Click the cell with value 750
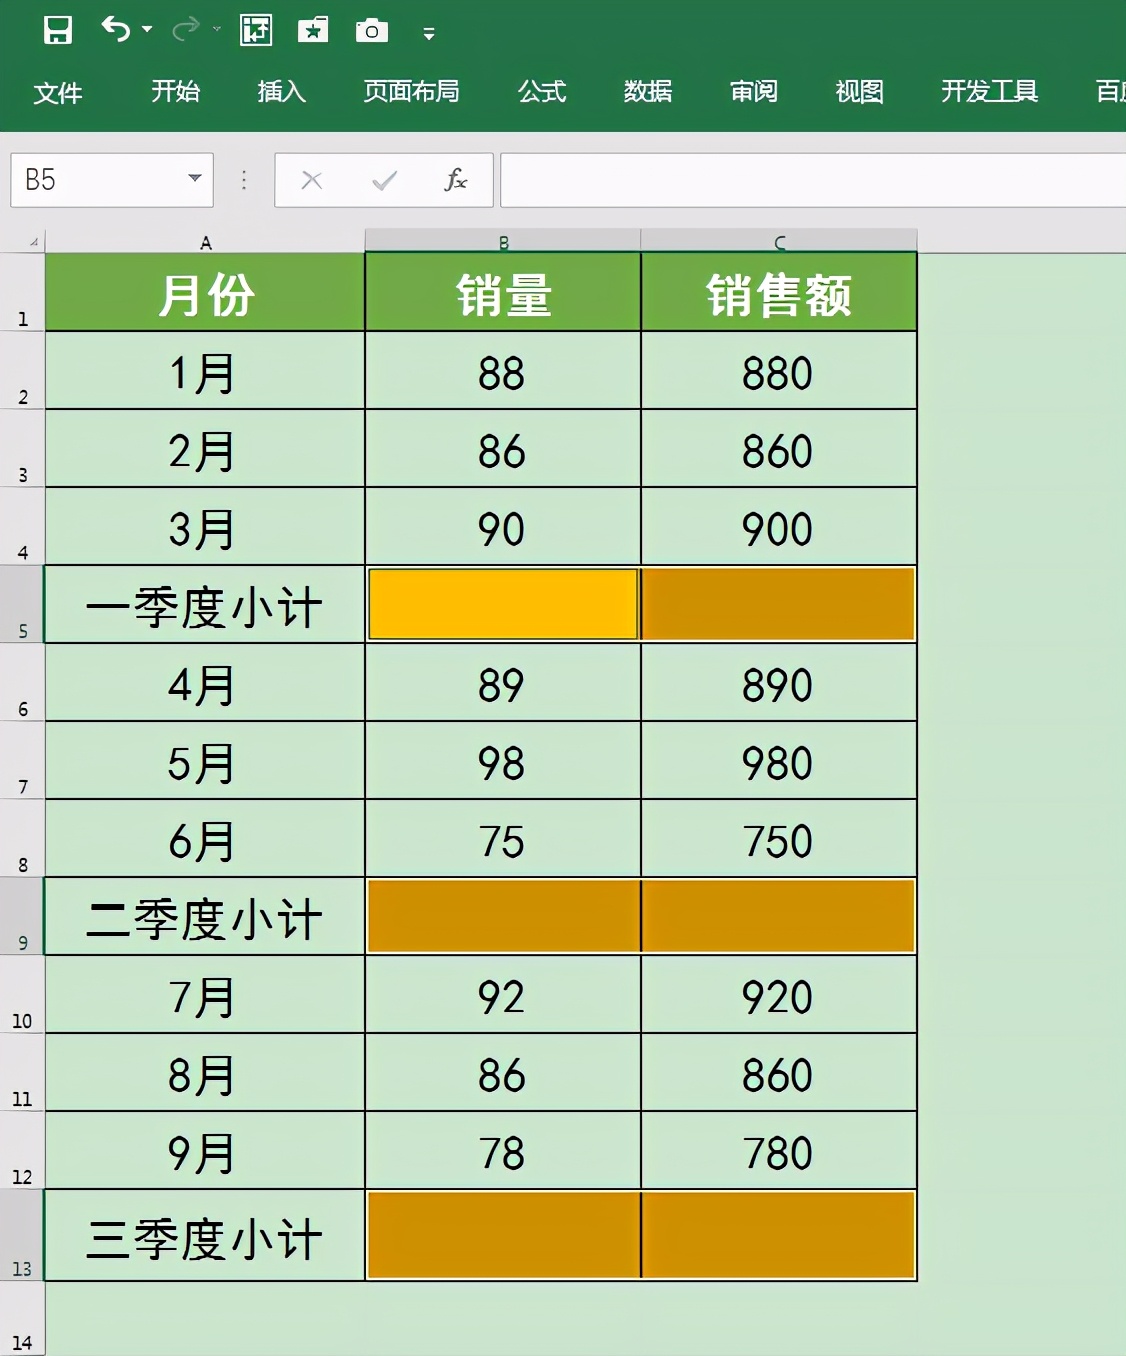 (x=779, y=839)
